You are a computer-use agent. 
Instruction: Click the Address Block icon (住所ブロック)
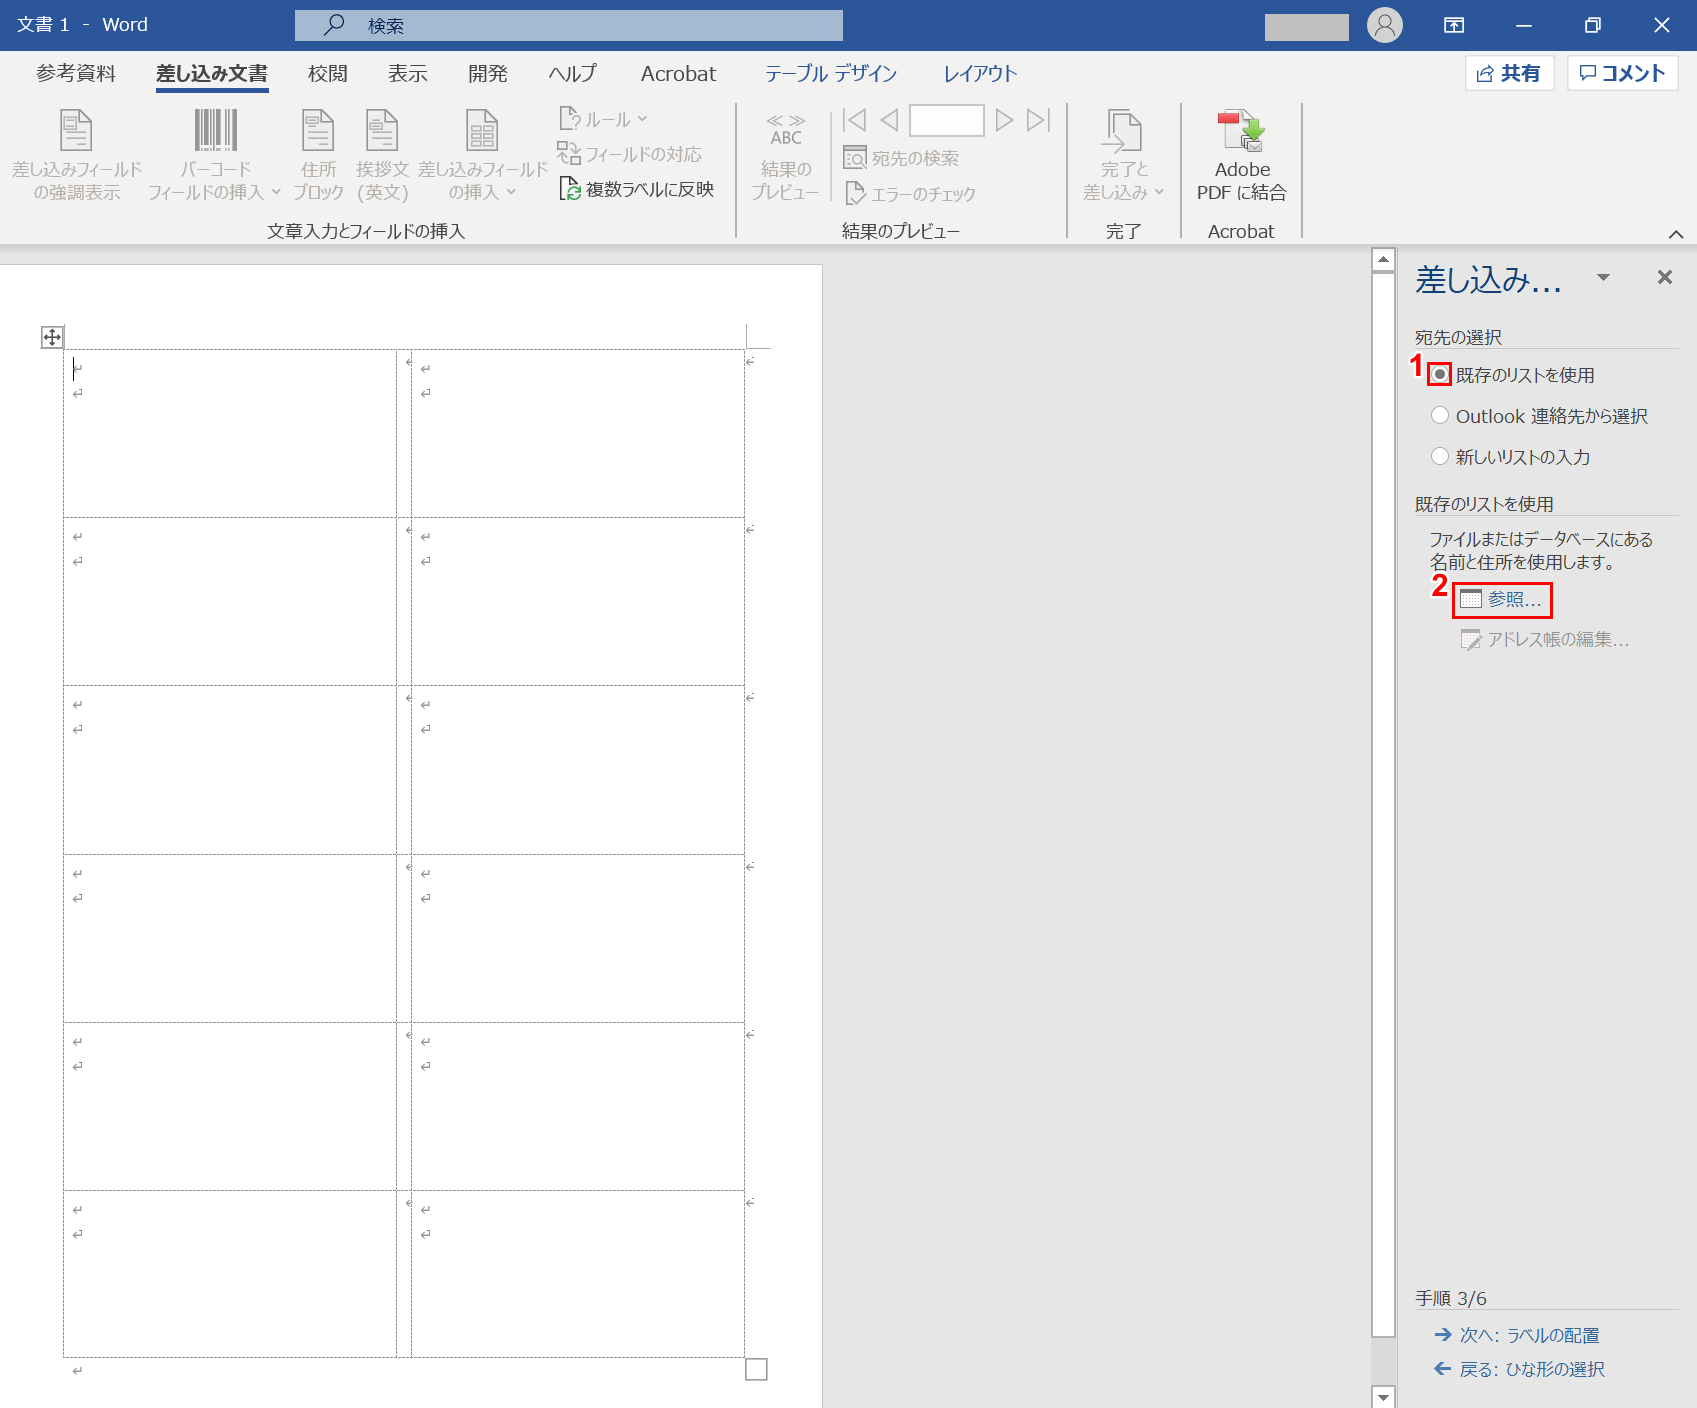coord(318,131)
